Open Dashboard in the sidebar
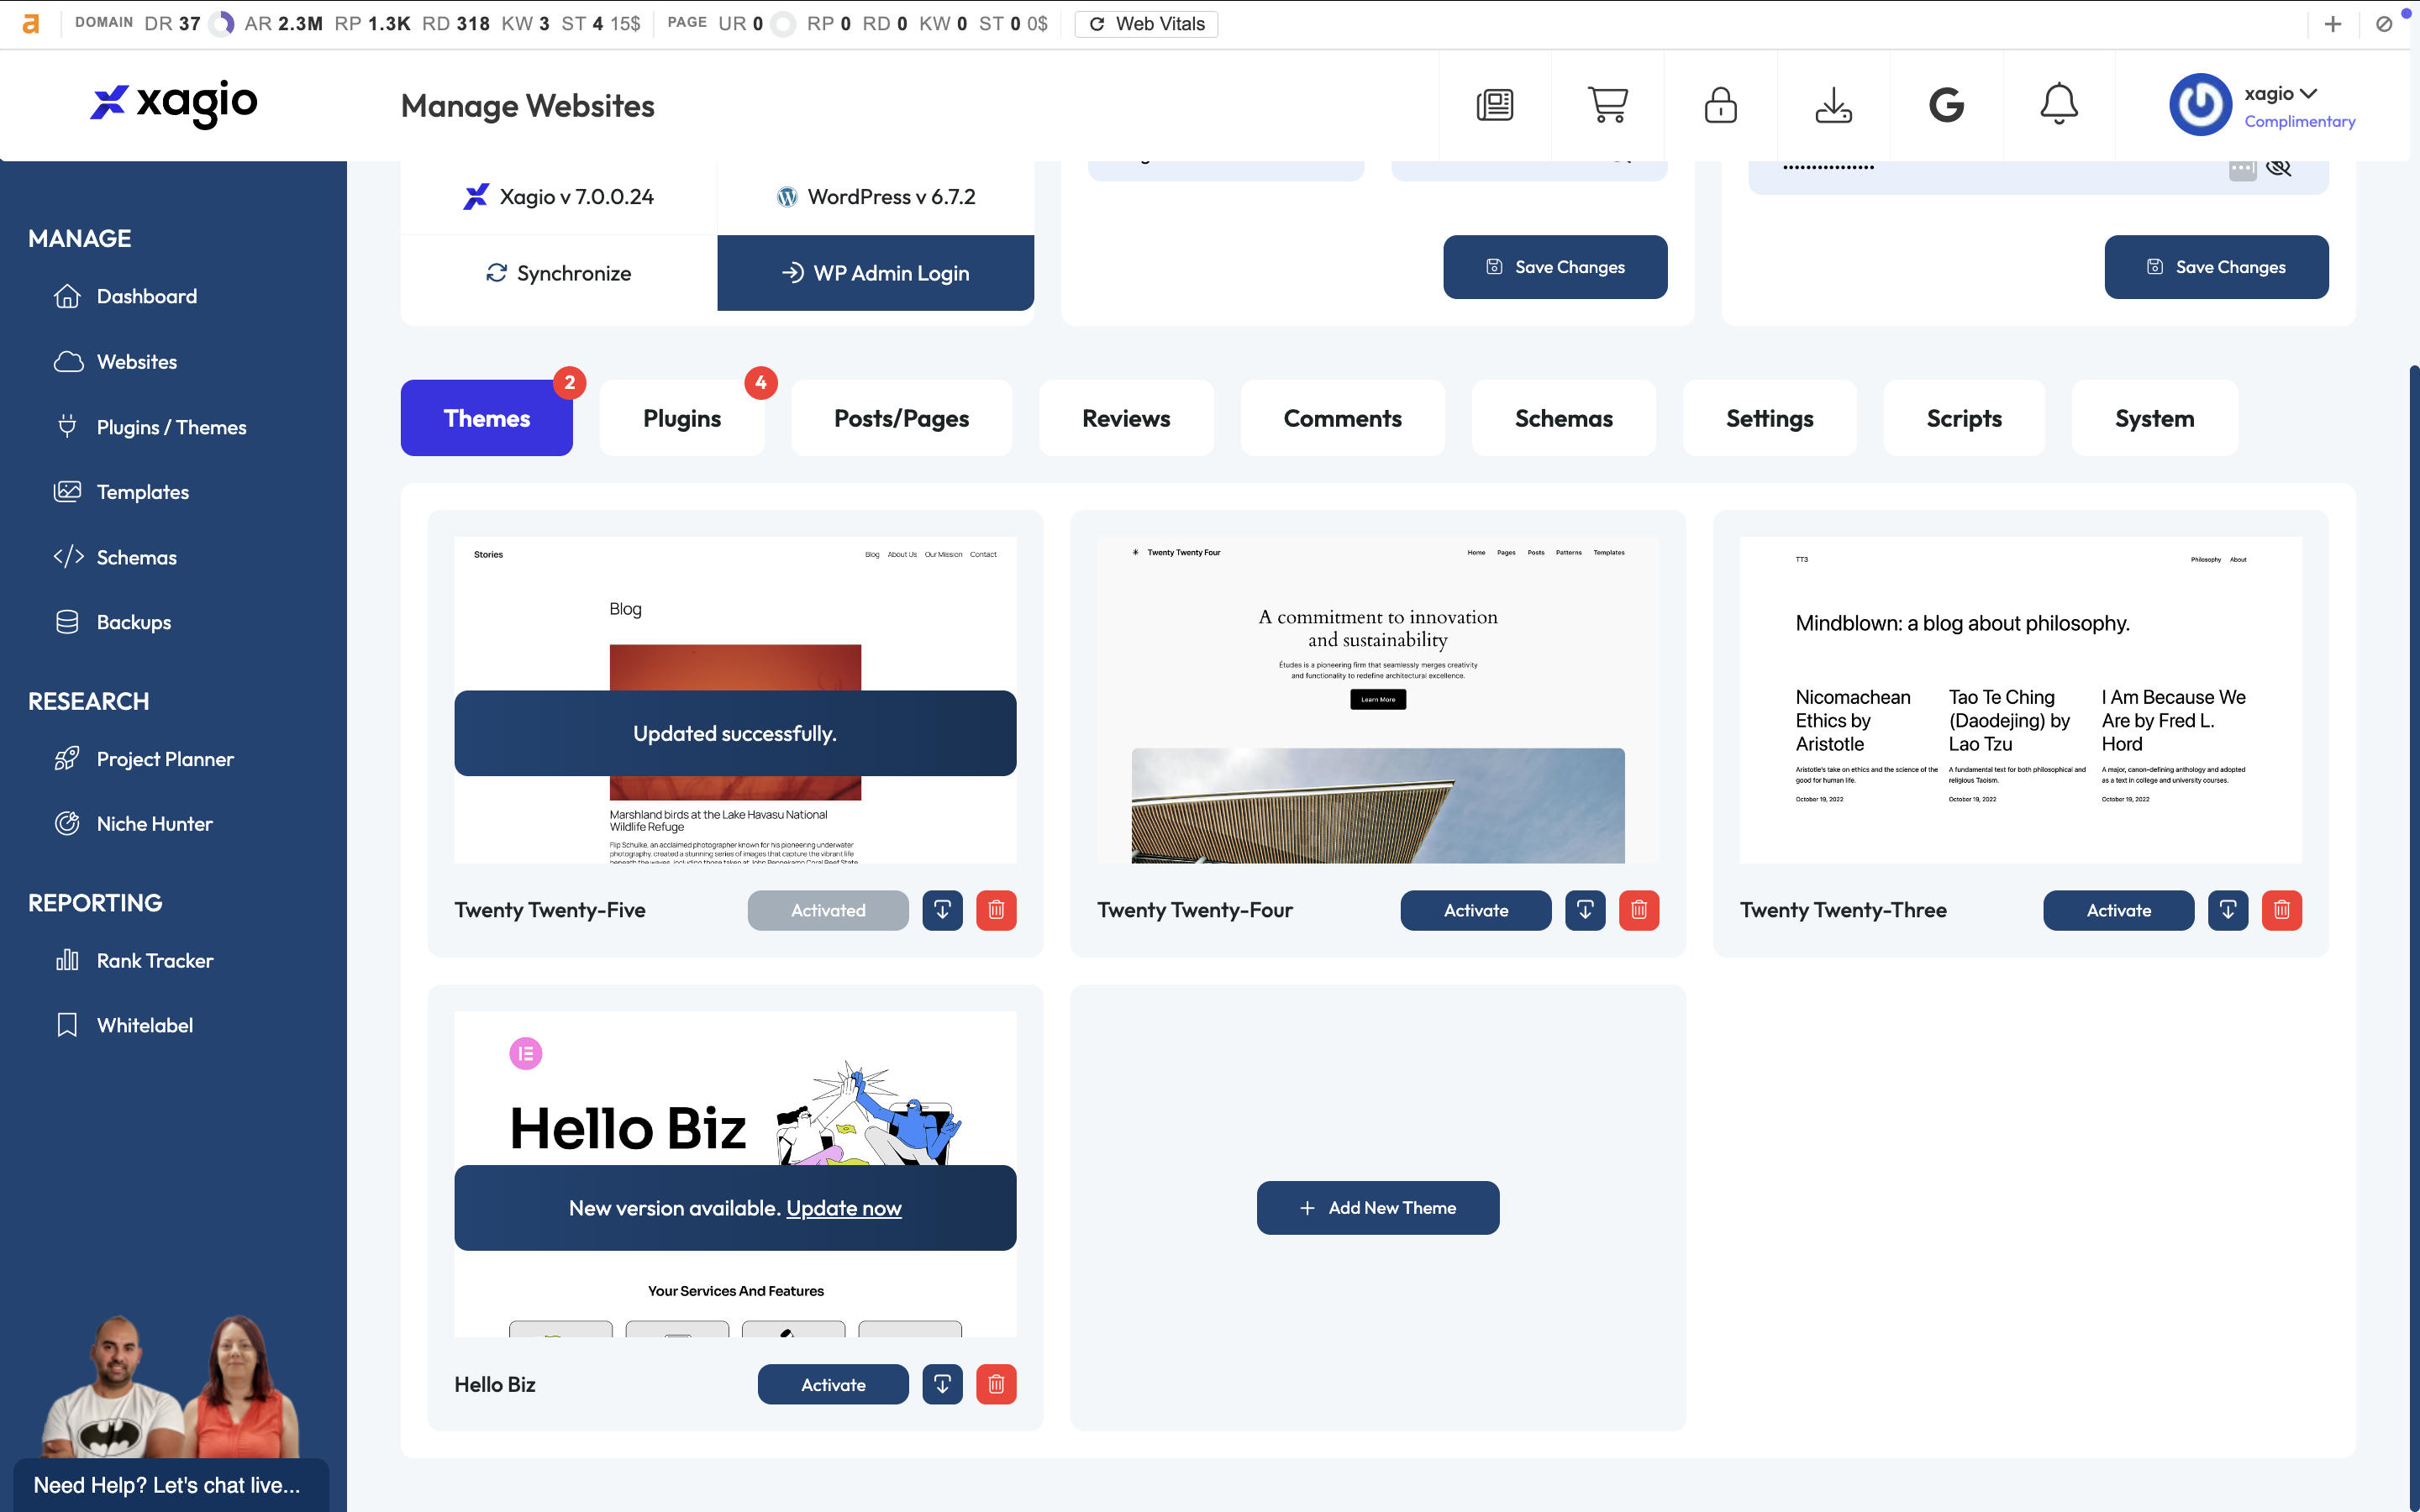 pyautogui.click(x=126, y=296)
